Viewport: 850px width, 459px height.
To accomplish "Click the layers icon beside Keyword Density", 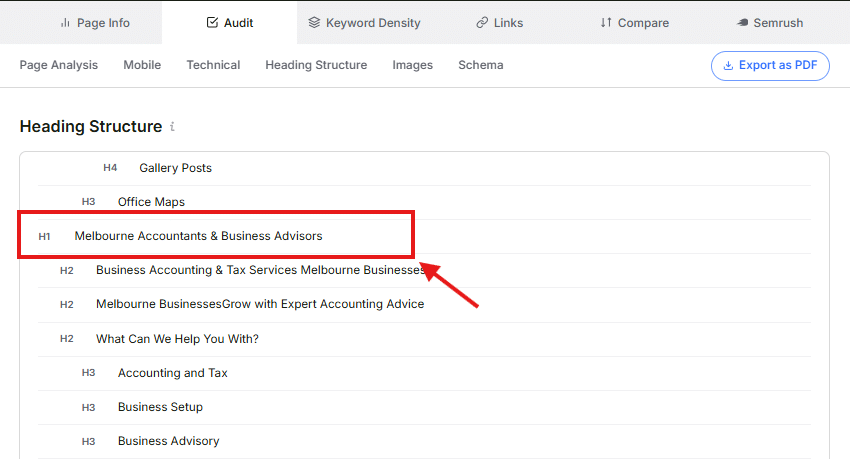I will [314, 22].
